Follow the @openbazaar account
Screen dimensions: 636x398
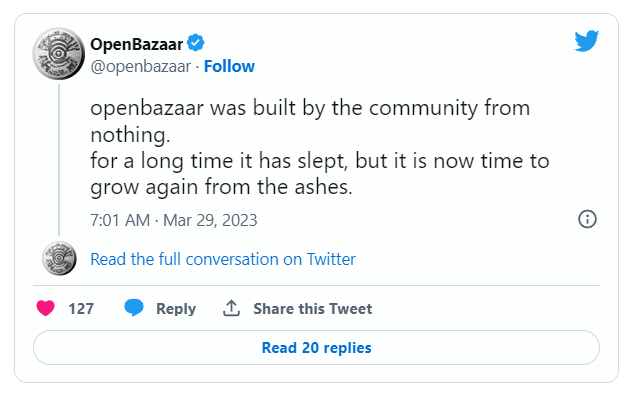coord(229,67)
